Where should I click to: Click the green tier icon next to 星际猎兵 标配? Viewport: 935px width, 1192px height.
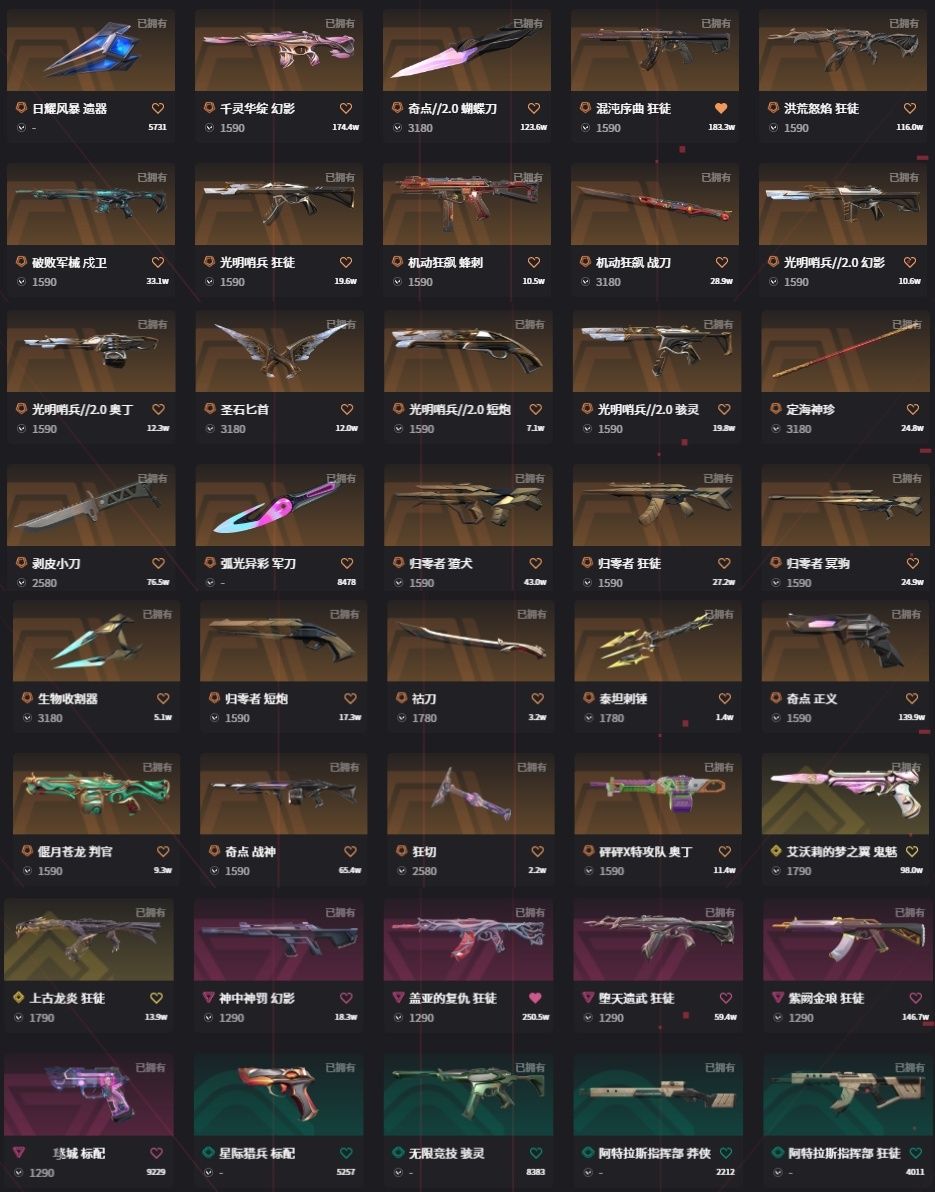(208, 1152)
